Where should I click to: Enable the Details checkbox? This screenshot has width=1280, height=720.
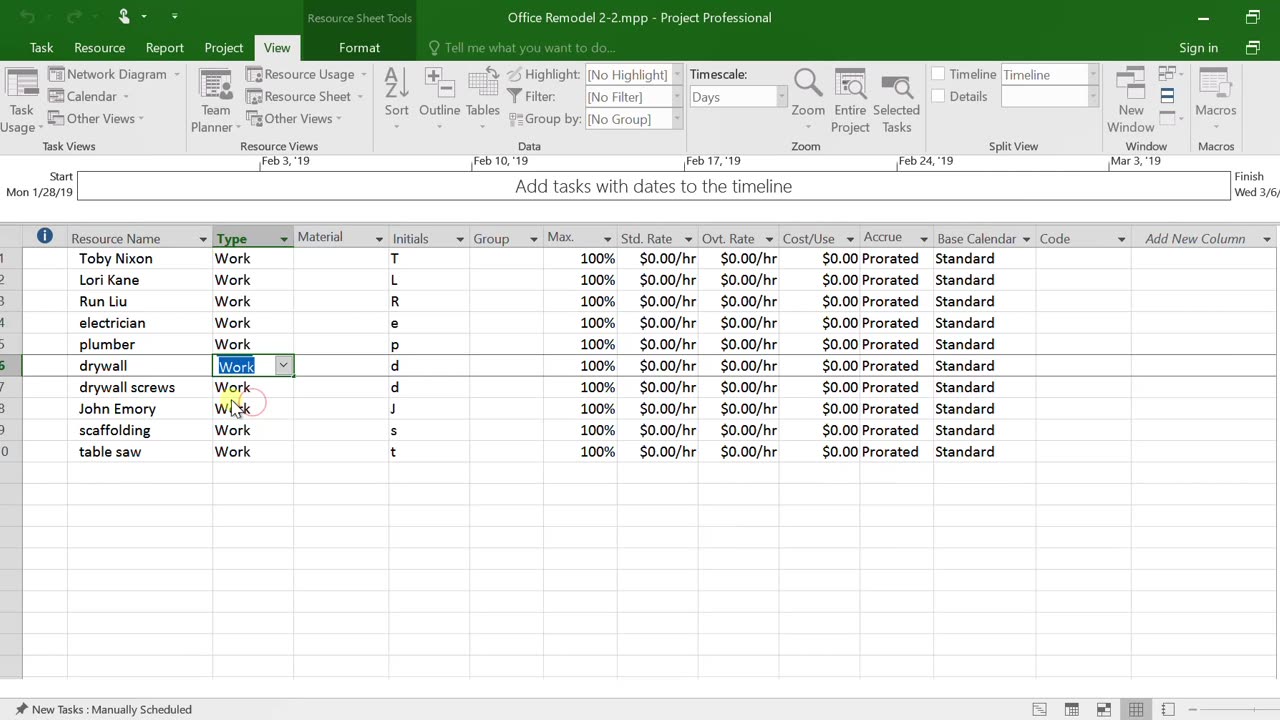pos(938,96)
